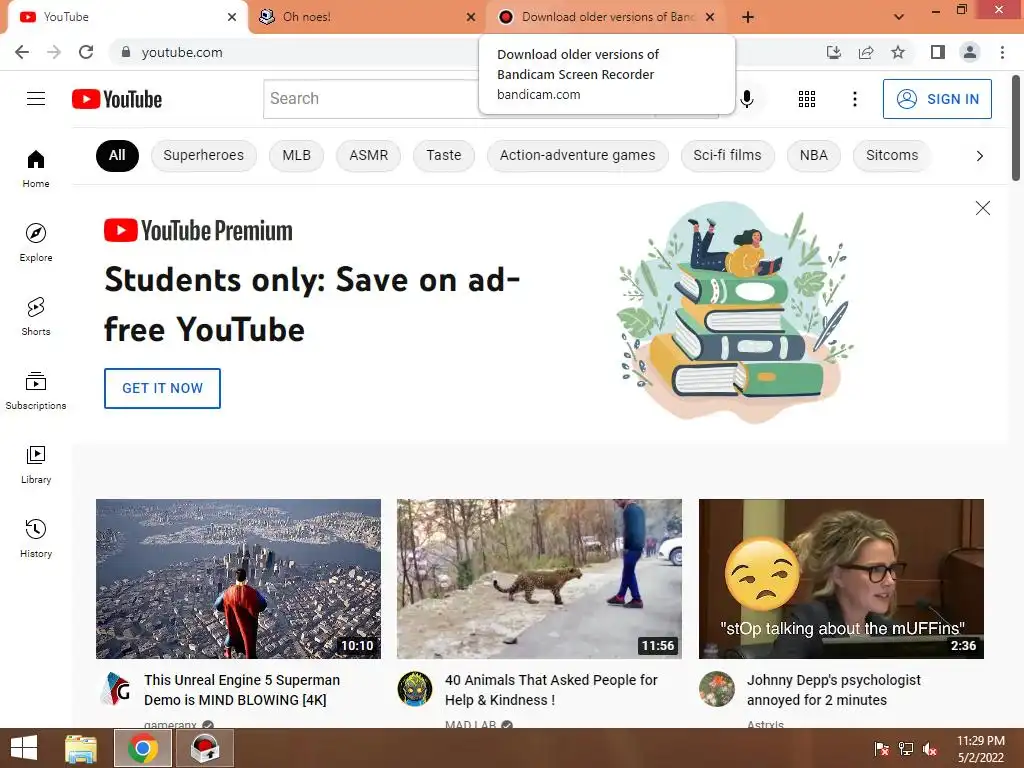This screenshot has width=1024, height=768.
Task: Open Action Center flag in tray
Action: pyautogui.click(x=882, y=748)
